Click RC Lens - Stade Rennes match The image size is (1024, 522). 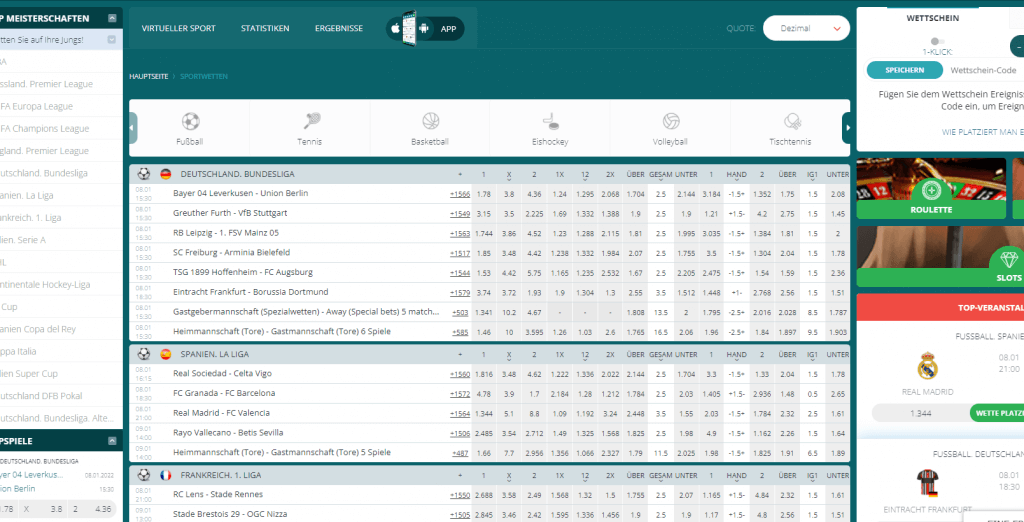[x=218, y=495]
